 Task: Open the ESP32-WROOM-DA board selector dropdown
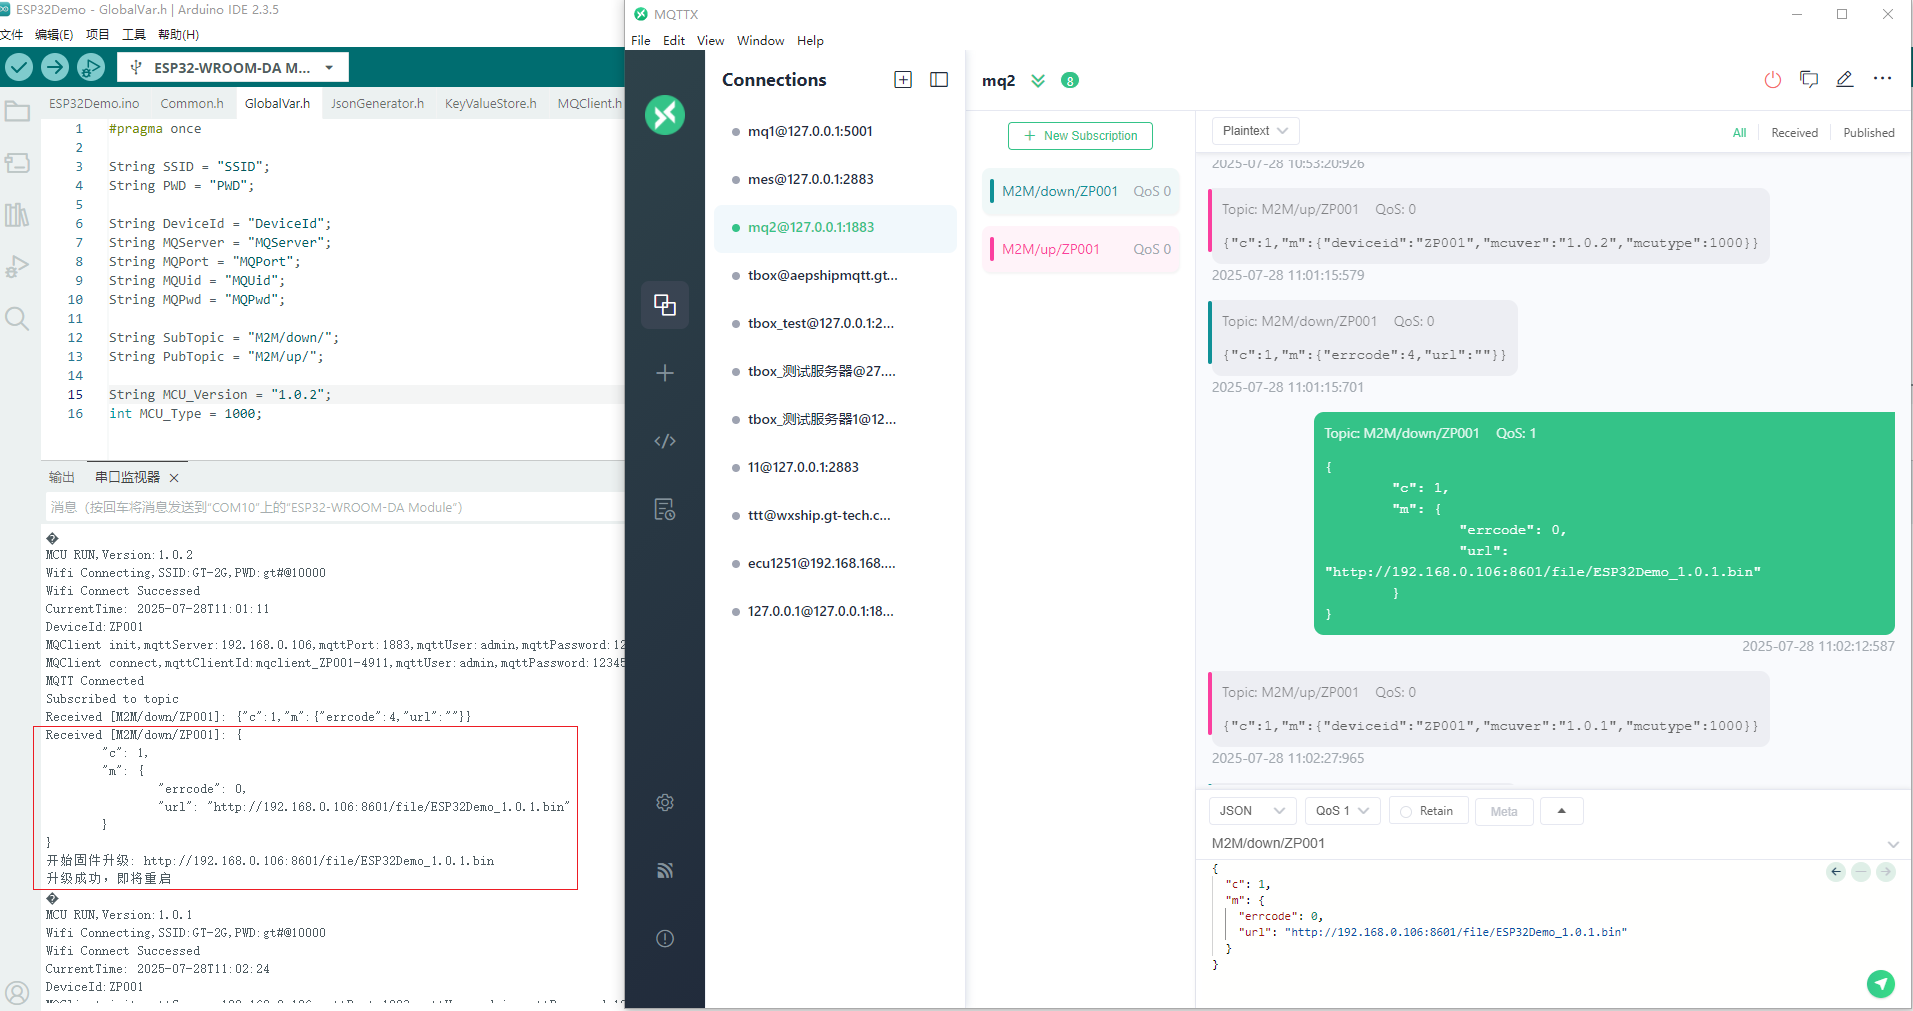pyautogui.click(x=233, y=68)
